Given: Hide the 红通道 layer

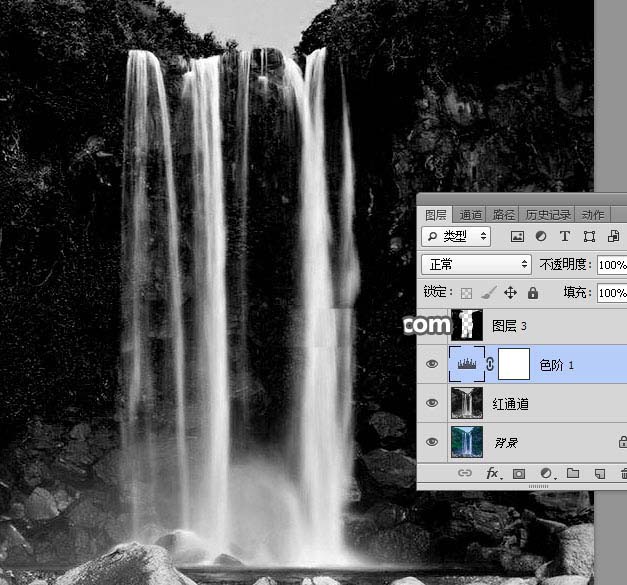Looking at the screenshot, I should click(432, 403).
